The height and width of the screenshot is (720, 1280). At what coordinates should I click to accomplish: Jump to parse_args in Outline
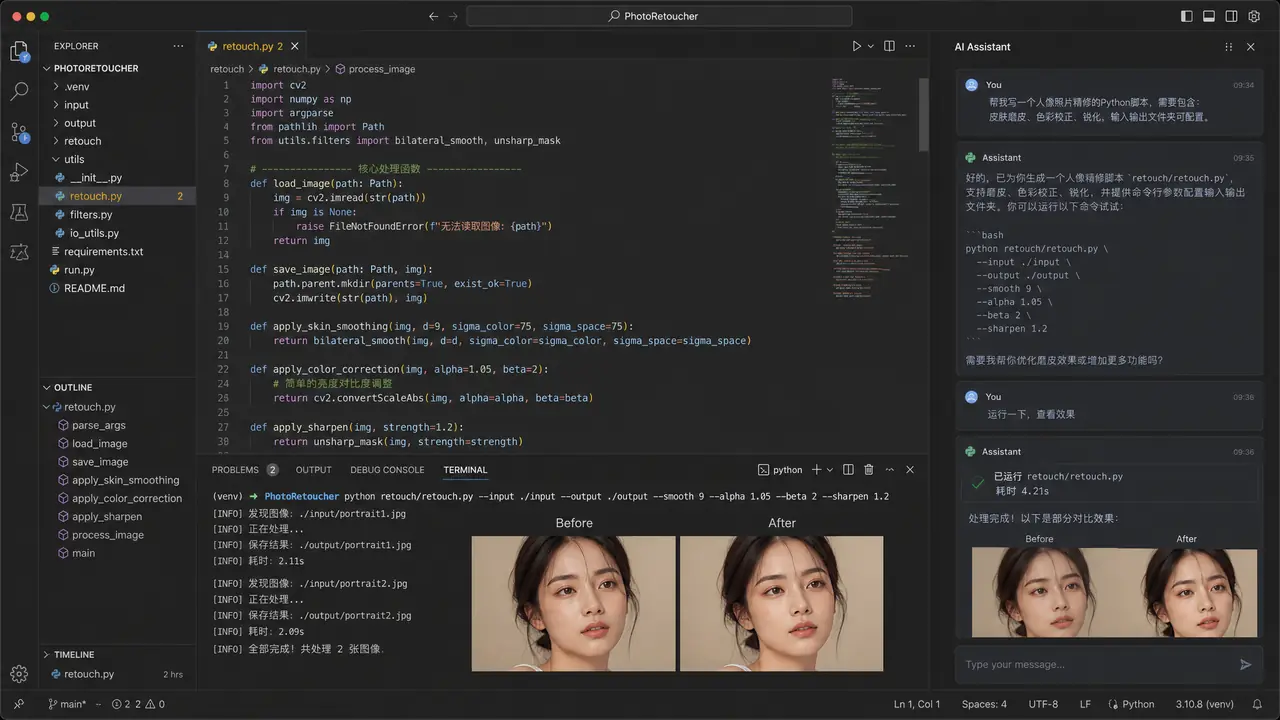point(118,425)
